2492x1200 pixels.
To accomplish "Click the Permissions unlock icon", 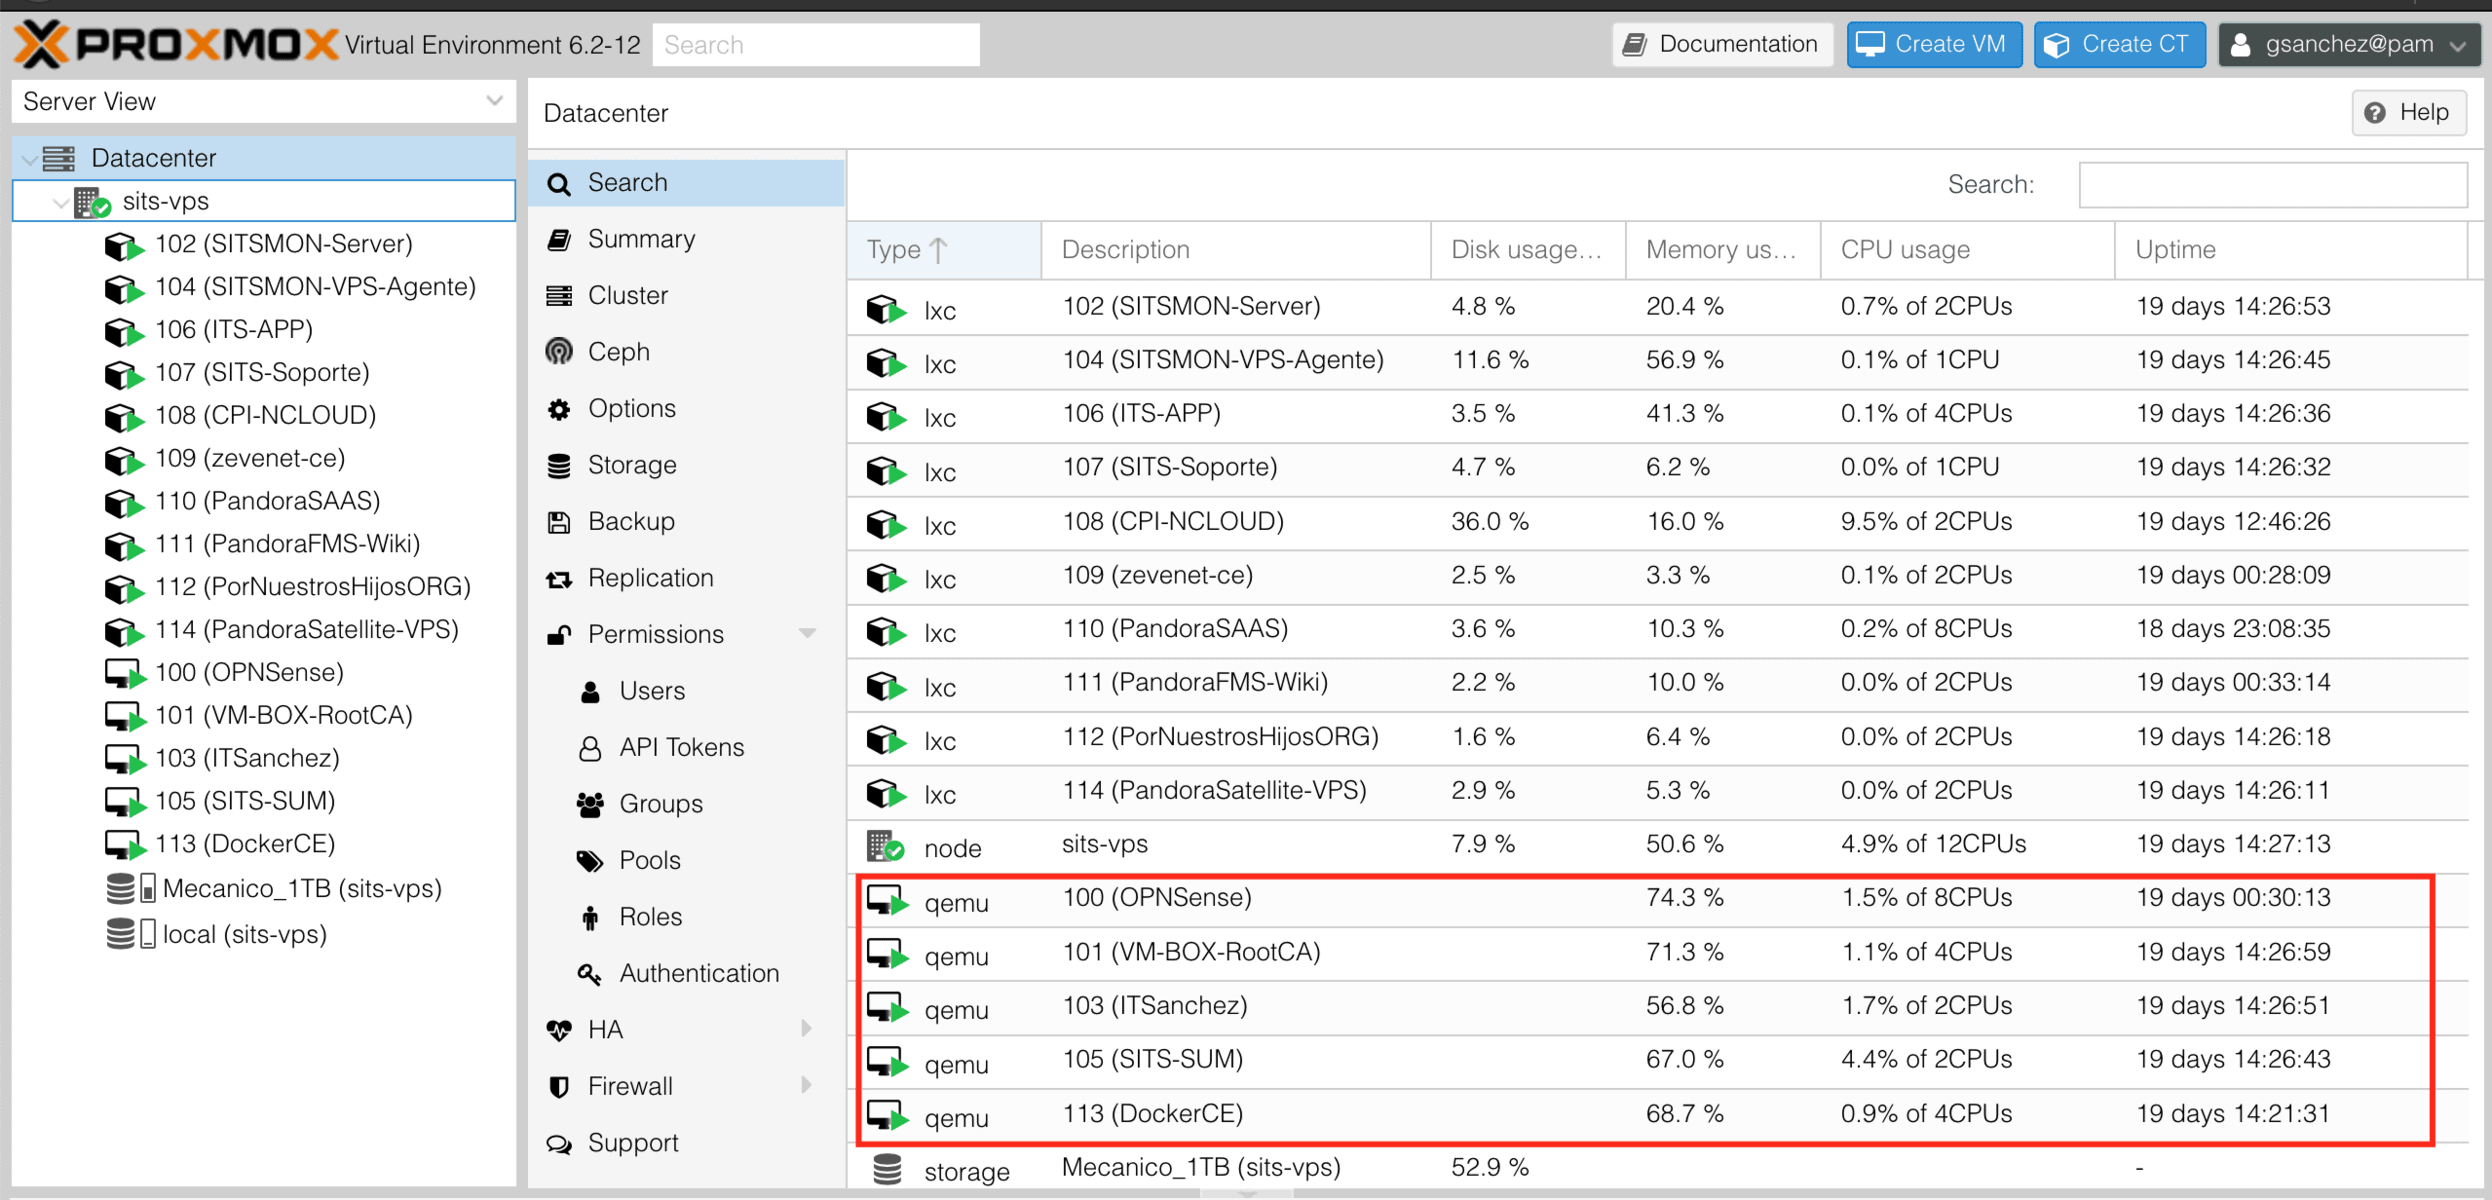I will [x=559, y=635].
